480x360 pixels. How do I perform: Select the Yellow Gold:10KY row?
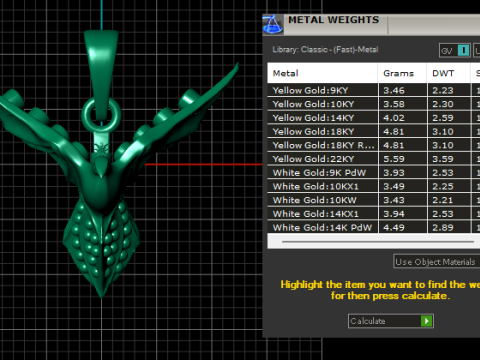374,104
